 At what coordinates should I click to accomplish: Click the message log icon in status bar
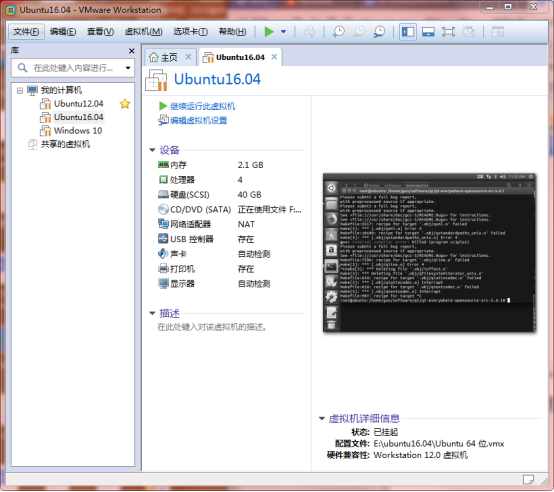(528, 480)
